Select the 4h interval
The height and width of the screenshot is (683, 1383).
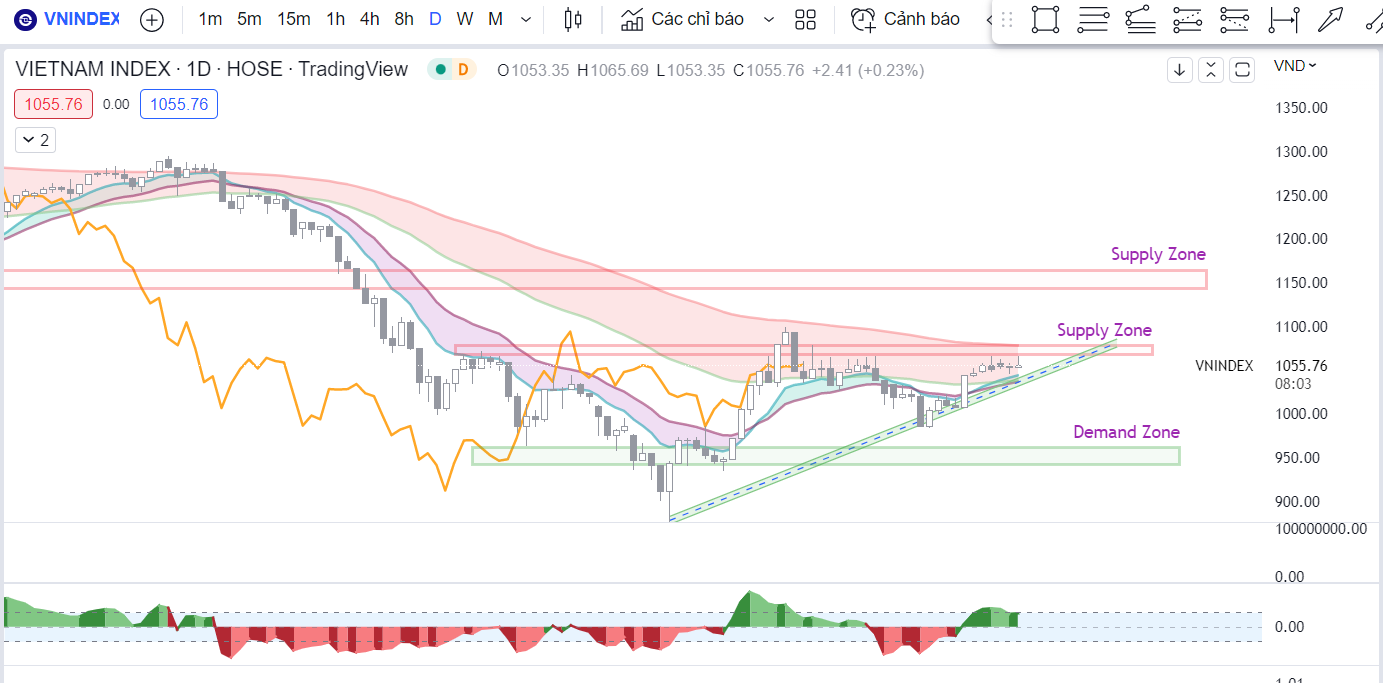[x=370, y=19]
